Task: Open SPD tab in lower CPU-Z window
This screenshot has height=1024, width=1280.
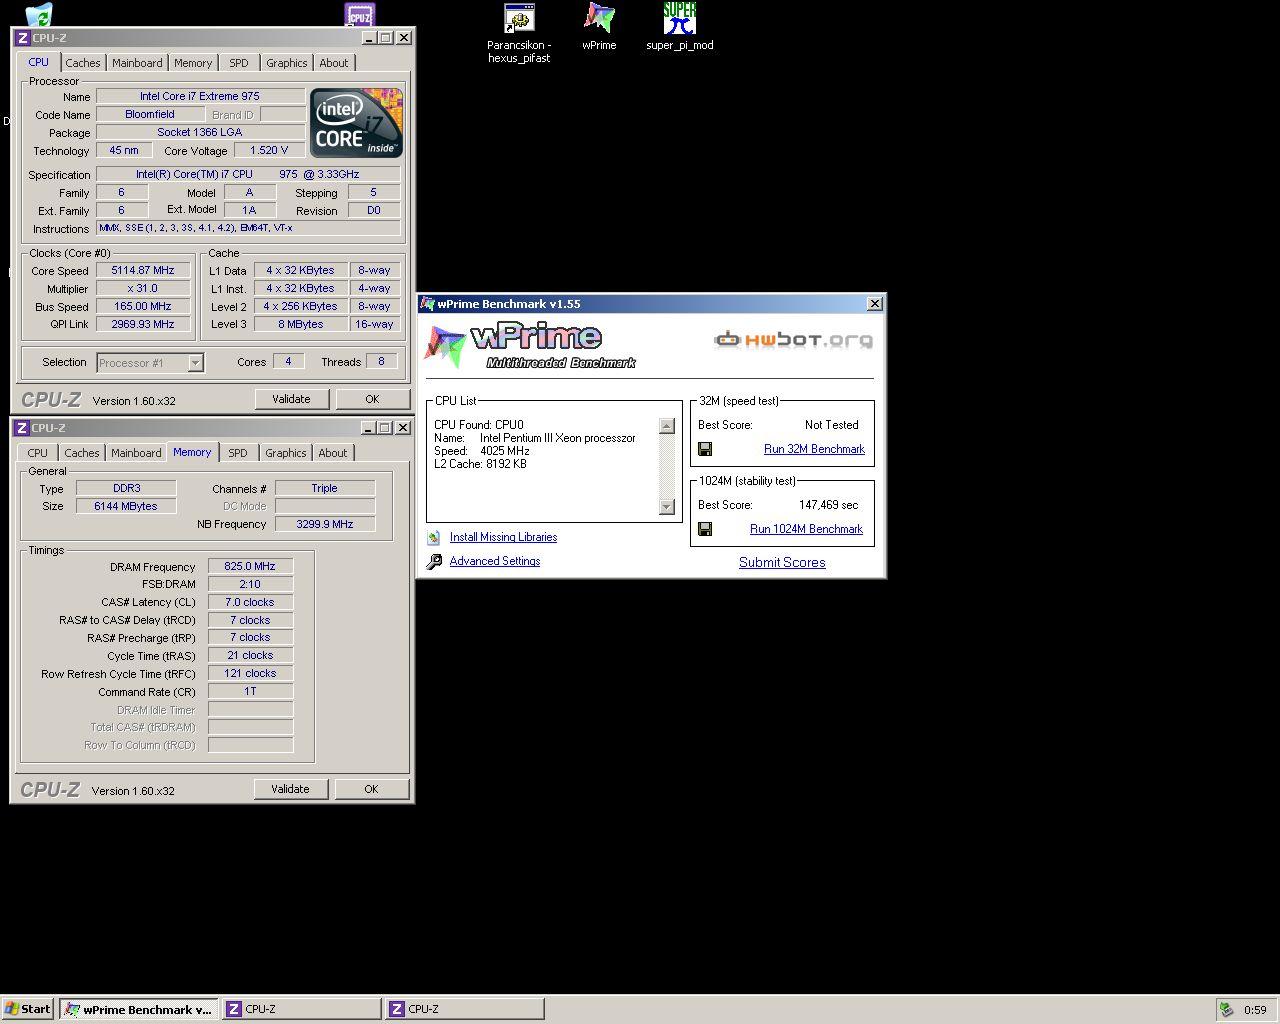Action: coord(238,453)
